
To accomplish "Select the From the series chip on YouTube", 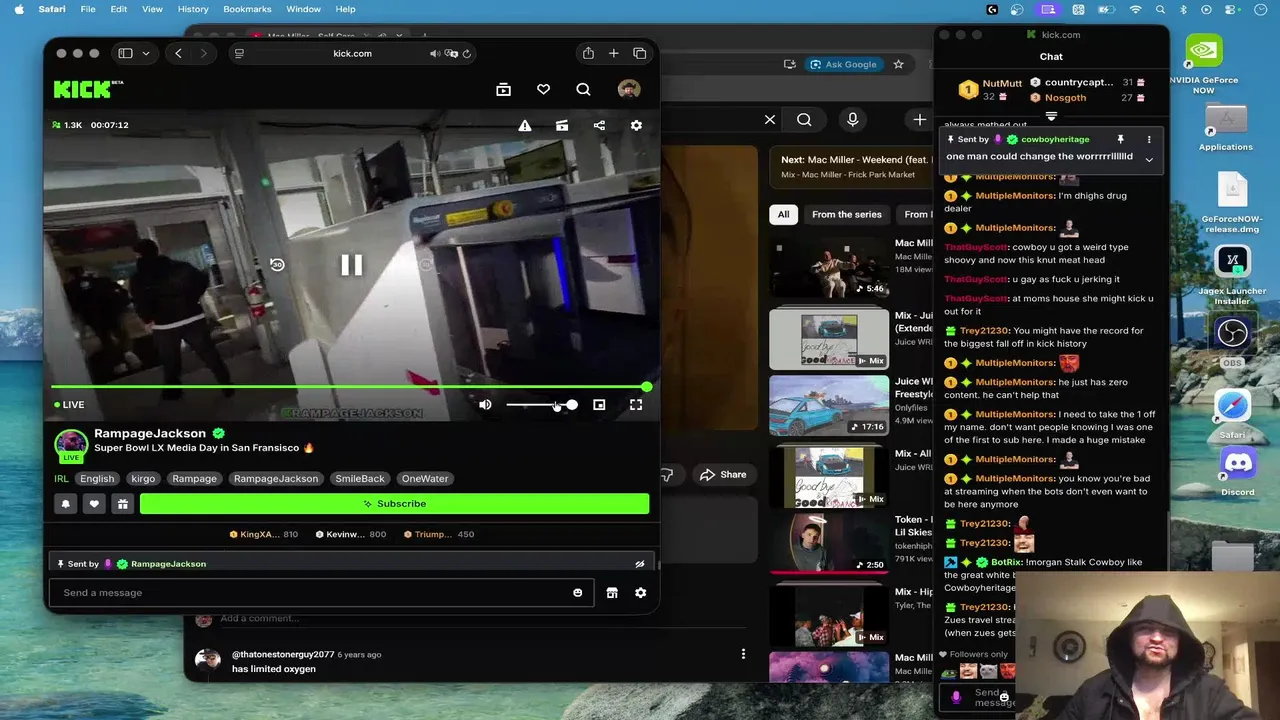I will [847, 214].
